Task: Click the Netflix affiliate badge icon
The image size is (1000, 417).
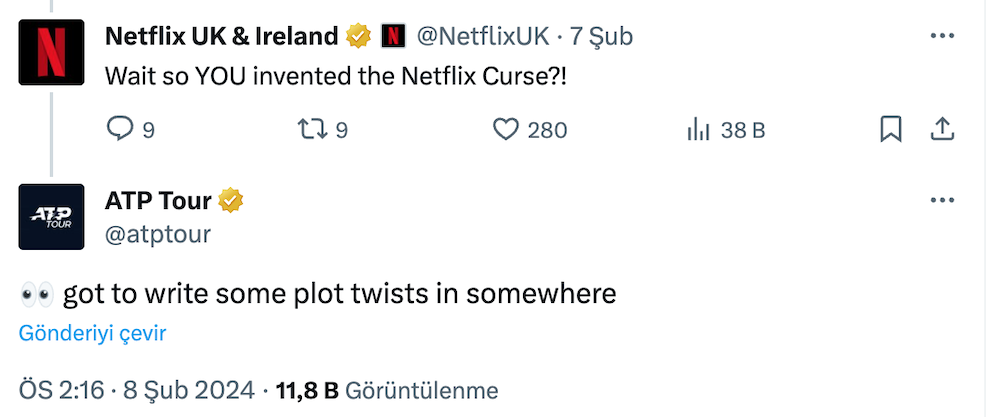Action: click(393, 37)
